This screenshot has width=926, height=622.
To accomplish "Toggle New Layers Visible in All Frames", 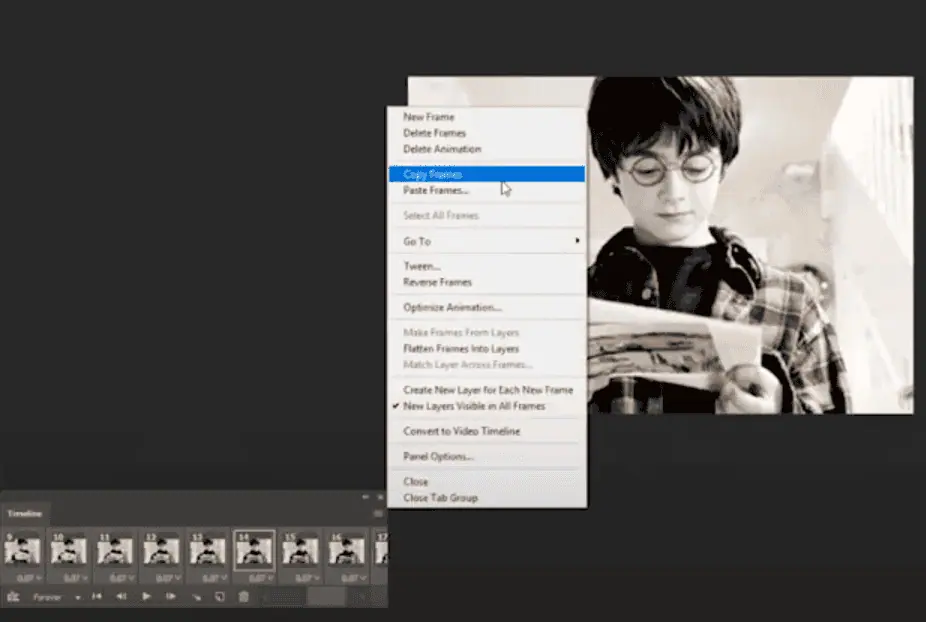I will 487,406.
